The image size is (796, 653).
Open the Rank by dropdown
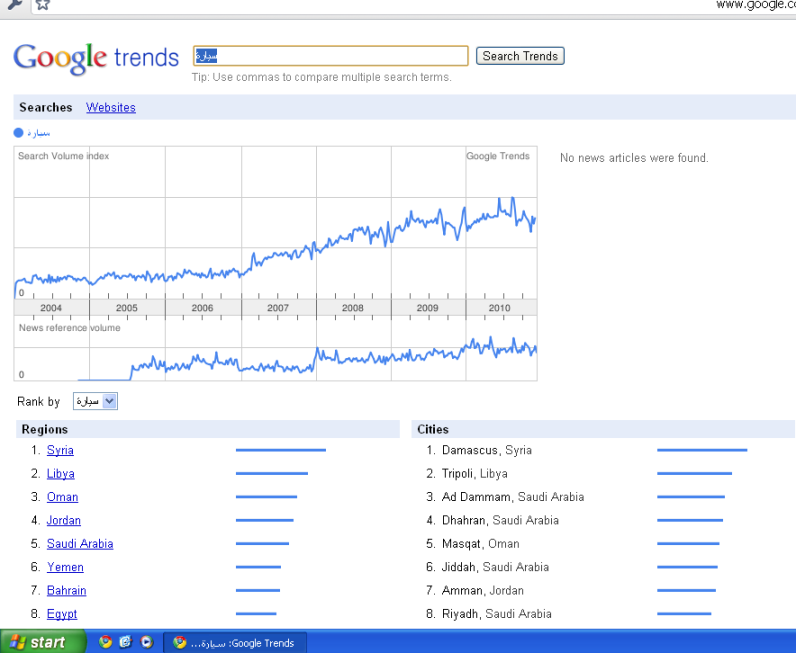[95, 401]
